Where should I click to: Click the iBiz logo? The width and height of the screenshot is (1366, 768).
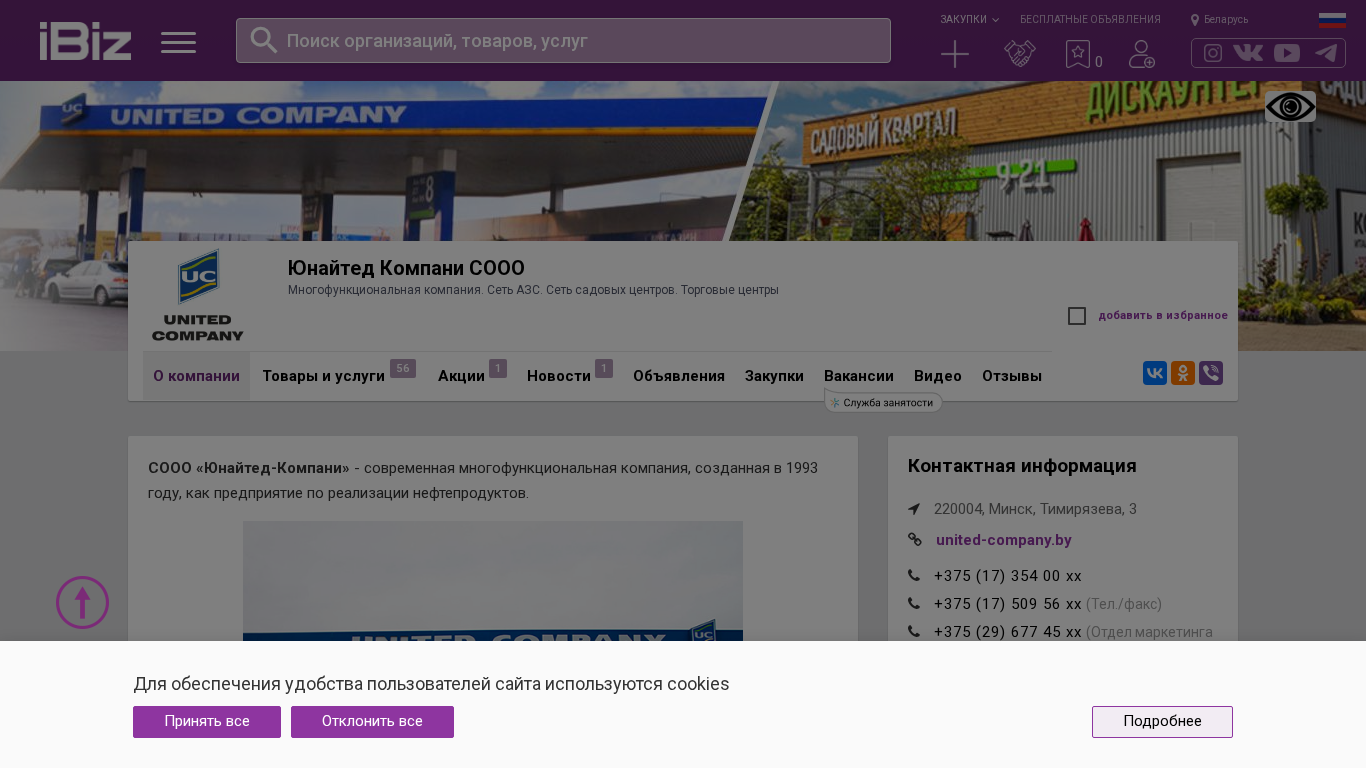[85, 41]
